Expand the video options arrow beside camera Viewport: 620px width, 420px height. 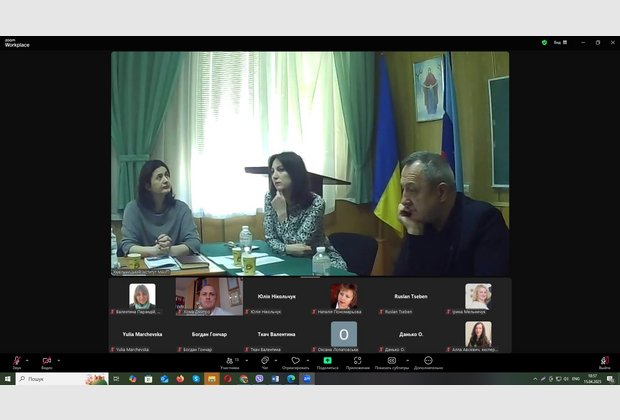click(59, 359)
